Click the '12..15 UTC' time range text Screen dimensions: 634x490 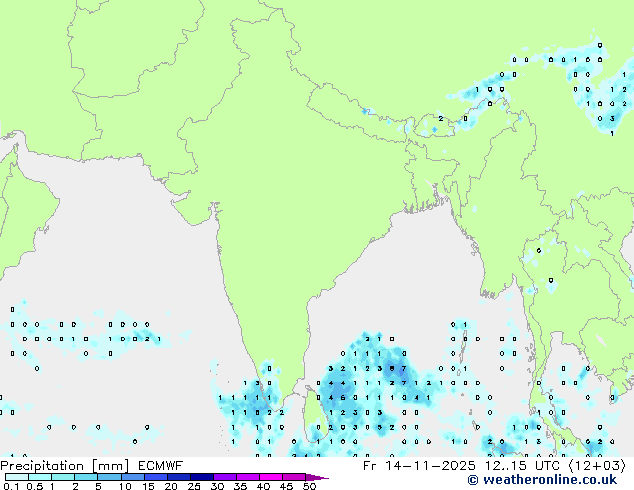point(522,465)
